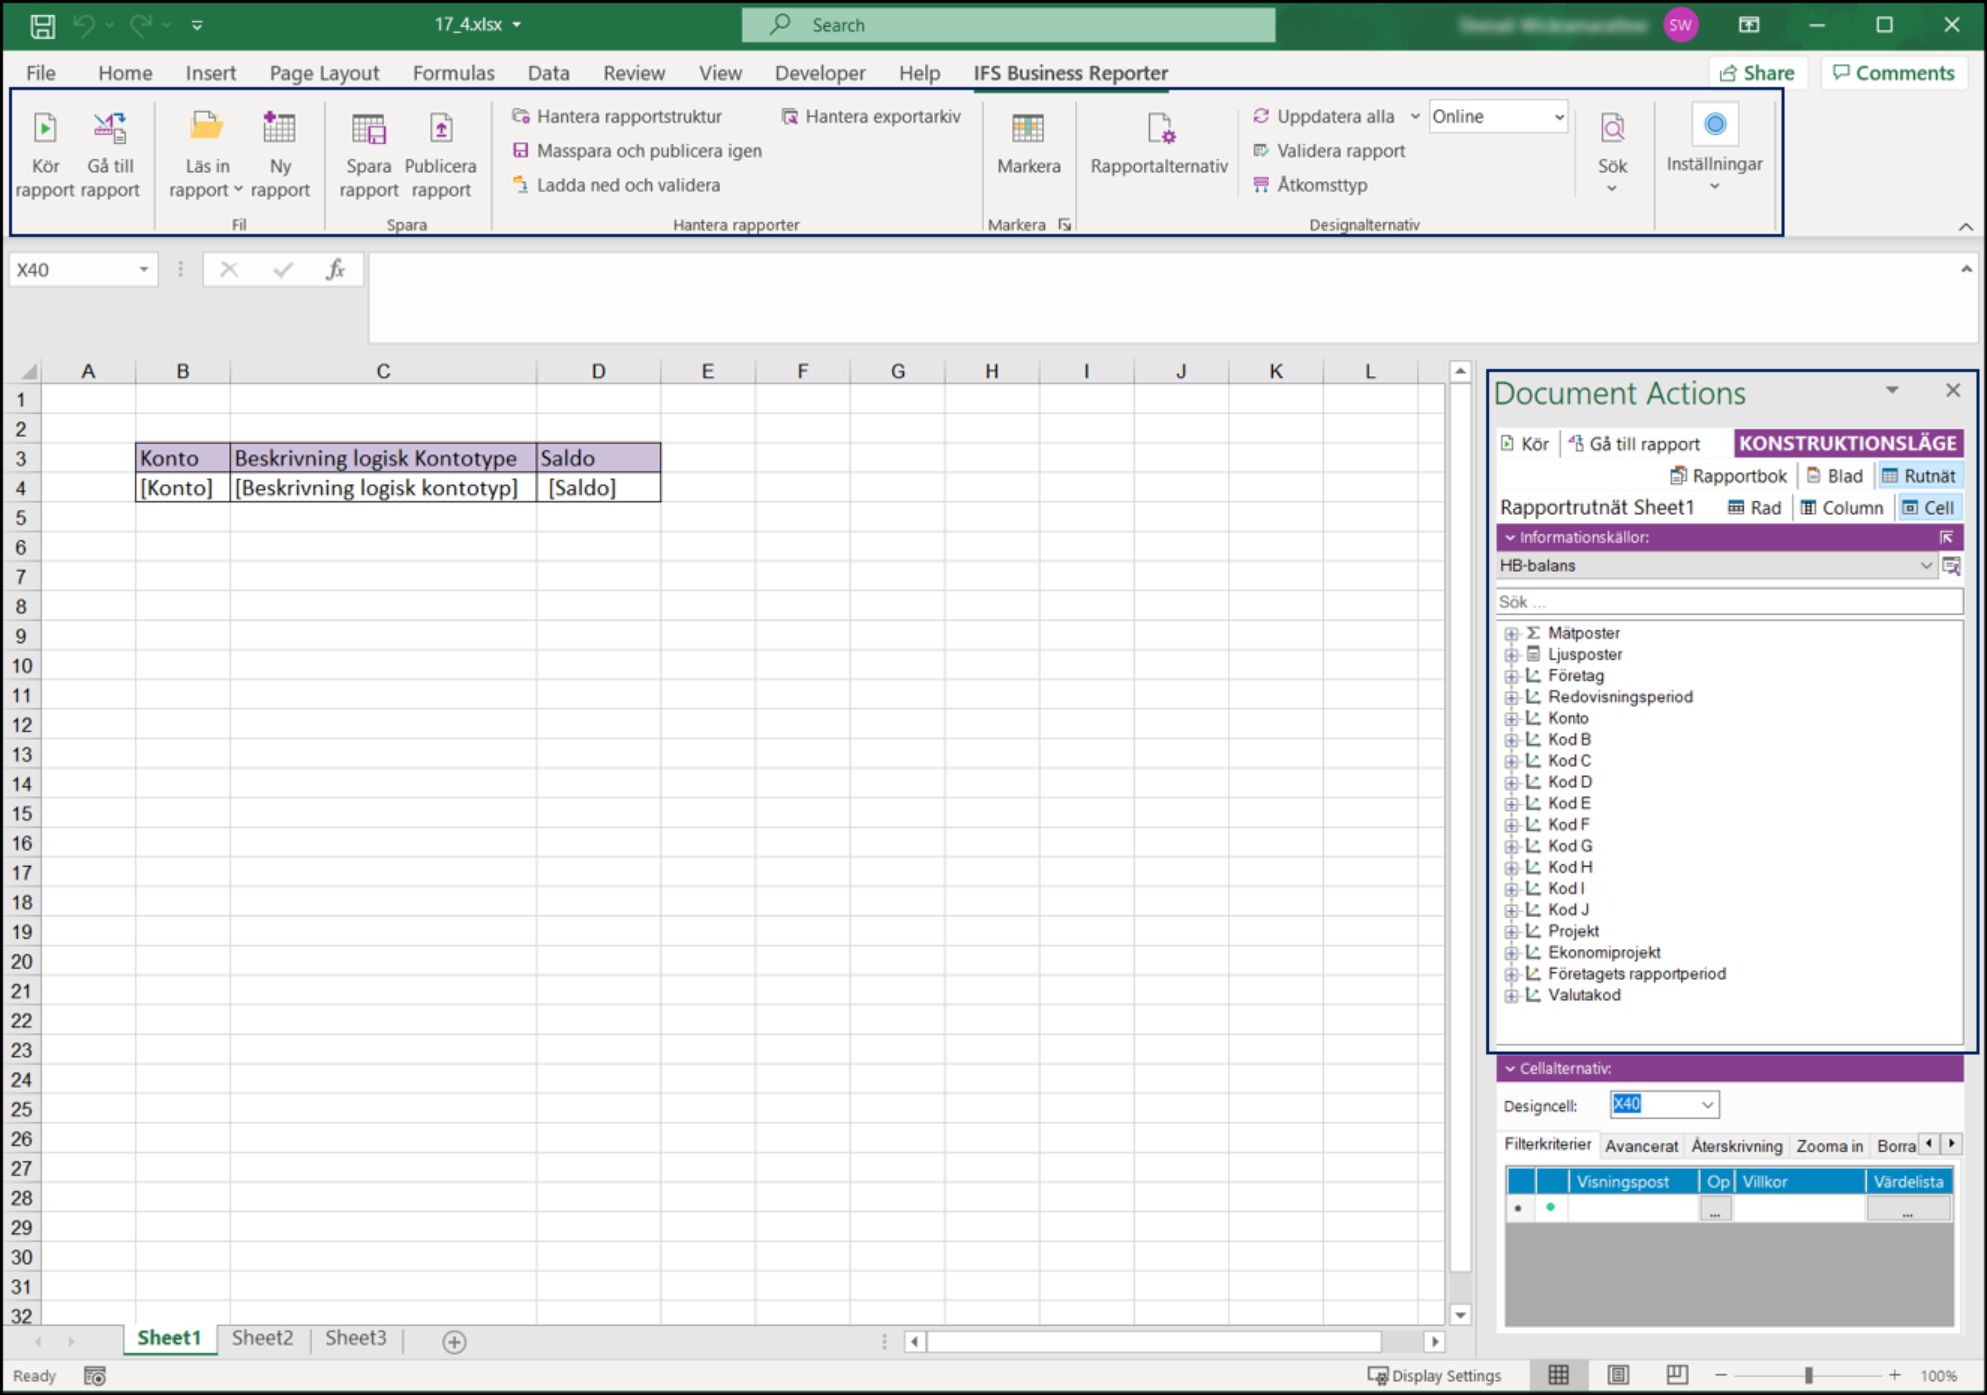Image resolution: width=1987 pixels, height=1395 pixels.
Task: Expand the Konto node in information sources
Action: 1511,717
